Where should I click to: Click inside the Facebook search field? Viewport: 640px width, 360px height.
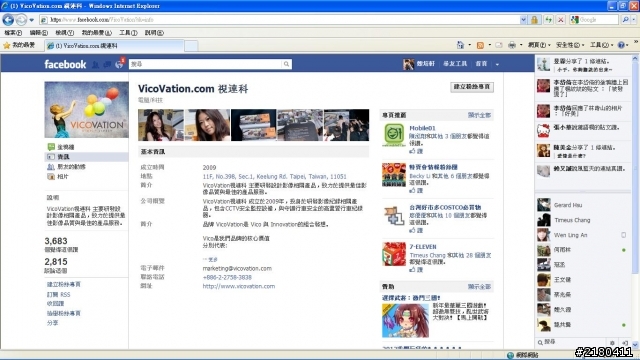tap(205, 64)
